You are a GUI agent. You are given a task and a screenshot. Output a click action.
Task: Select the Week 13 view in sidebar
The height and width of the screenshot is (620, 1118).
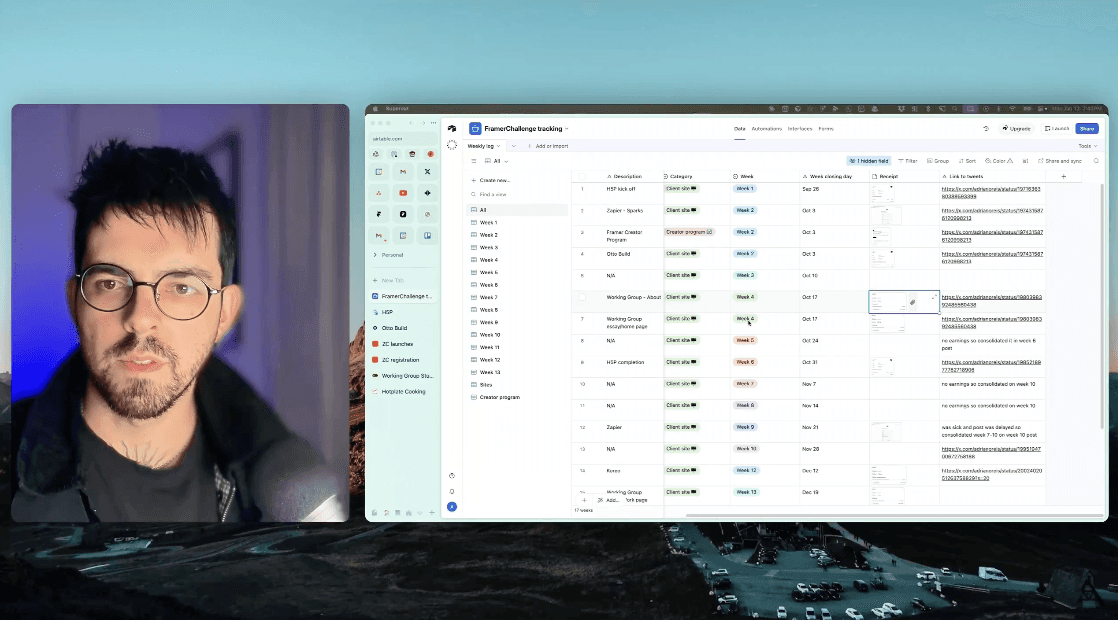[x=517, y=372]
